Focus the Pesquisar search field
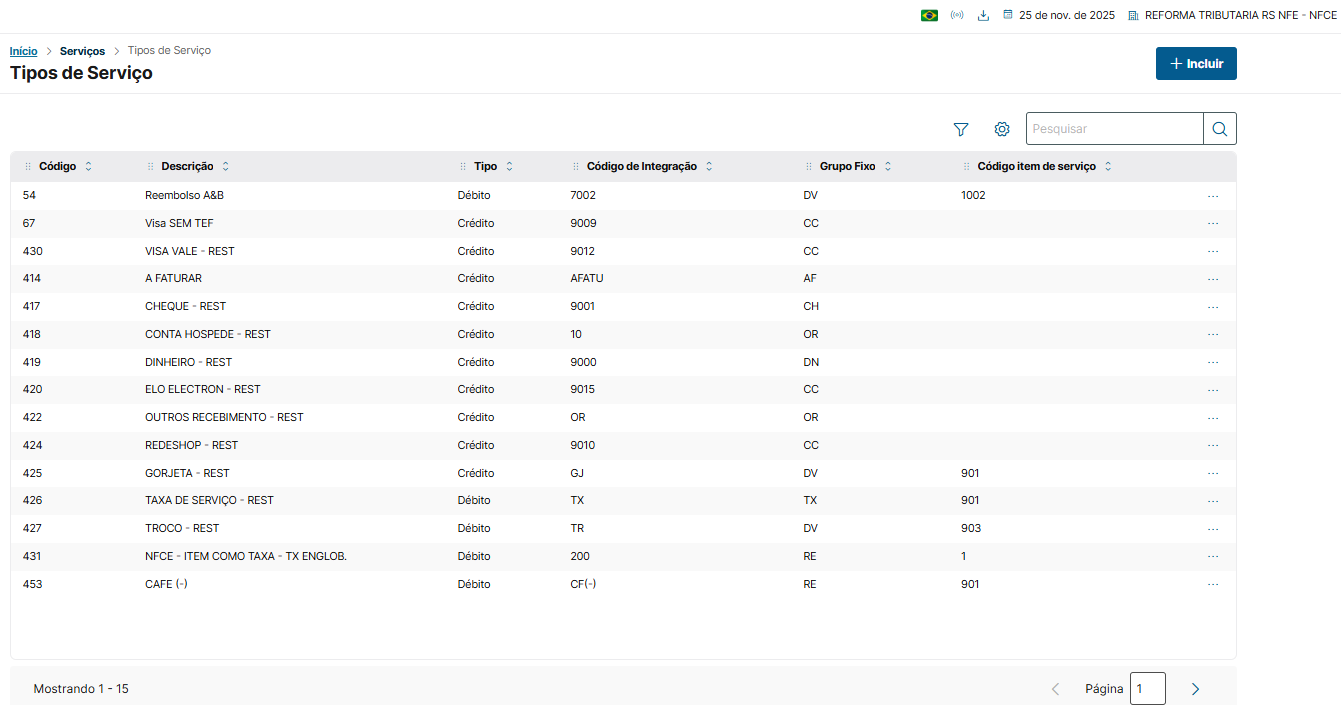The height and width of the screenshot is (705, 1341). (1114, 129)
